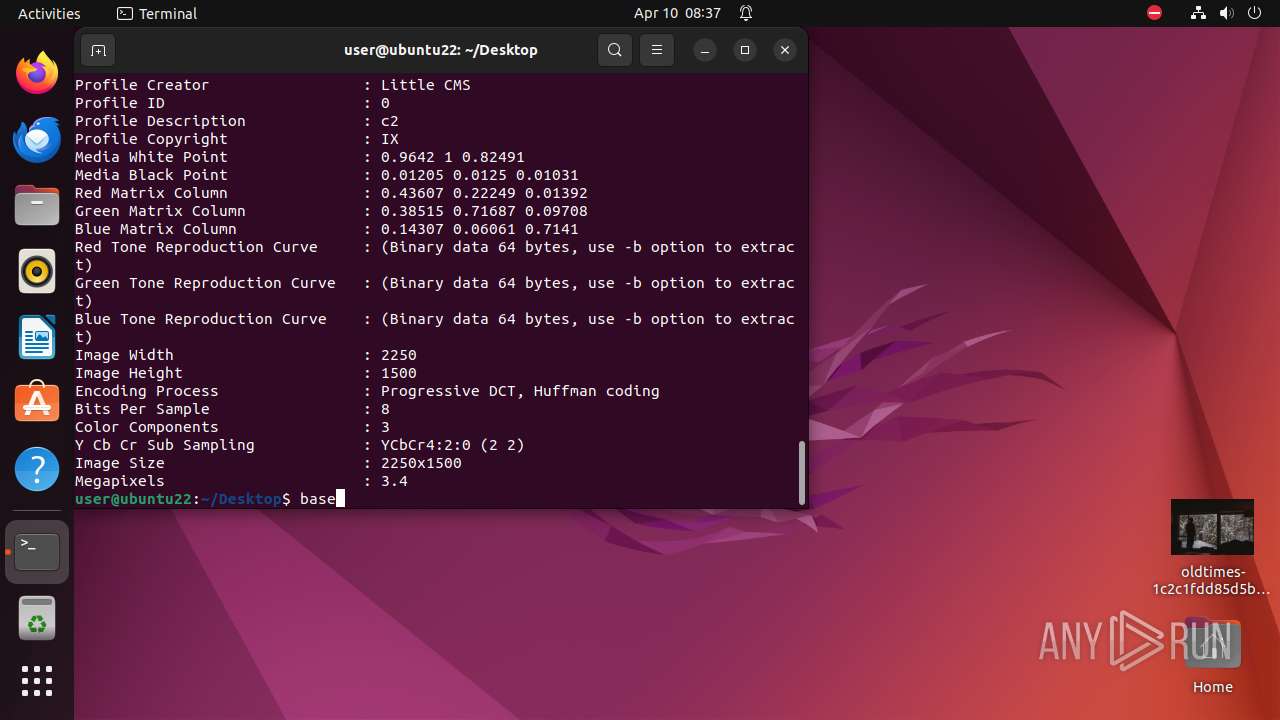
Task: Open the volume indicator
Action: pos(1227,13)
